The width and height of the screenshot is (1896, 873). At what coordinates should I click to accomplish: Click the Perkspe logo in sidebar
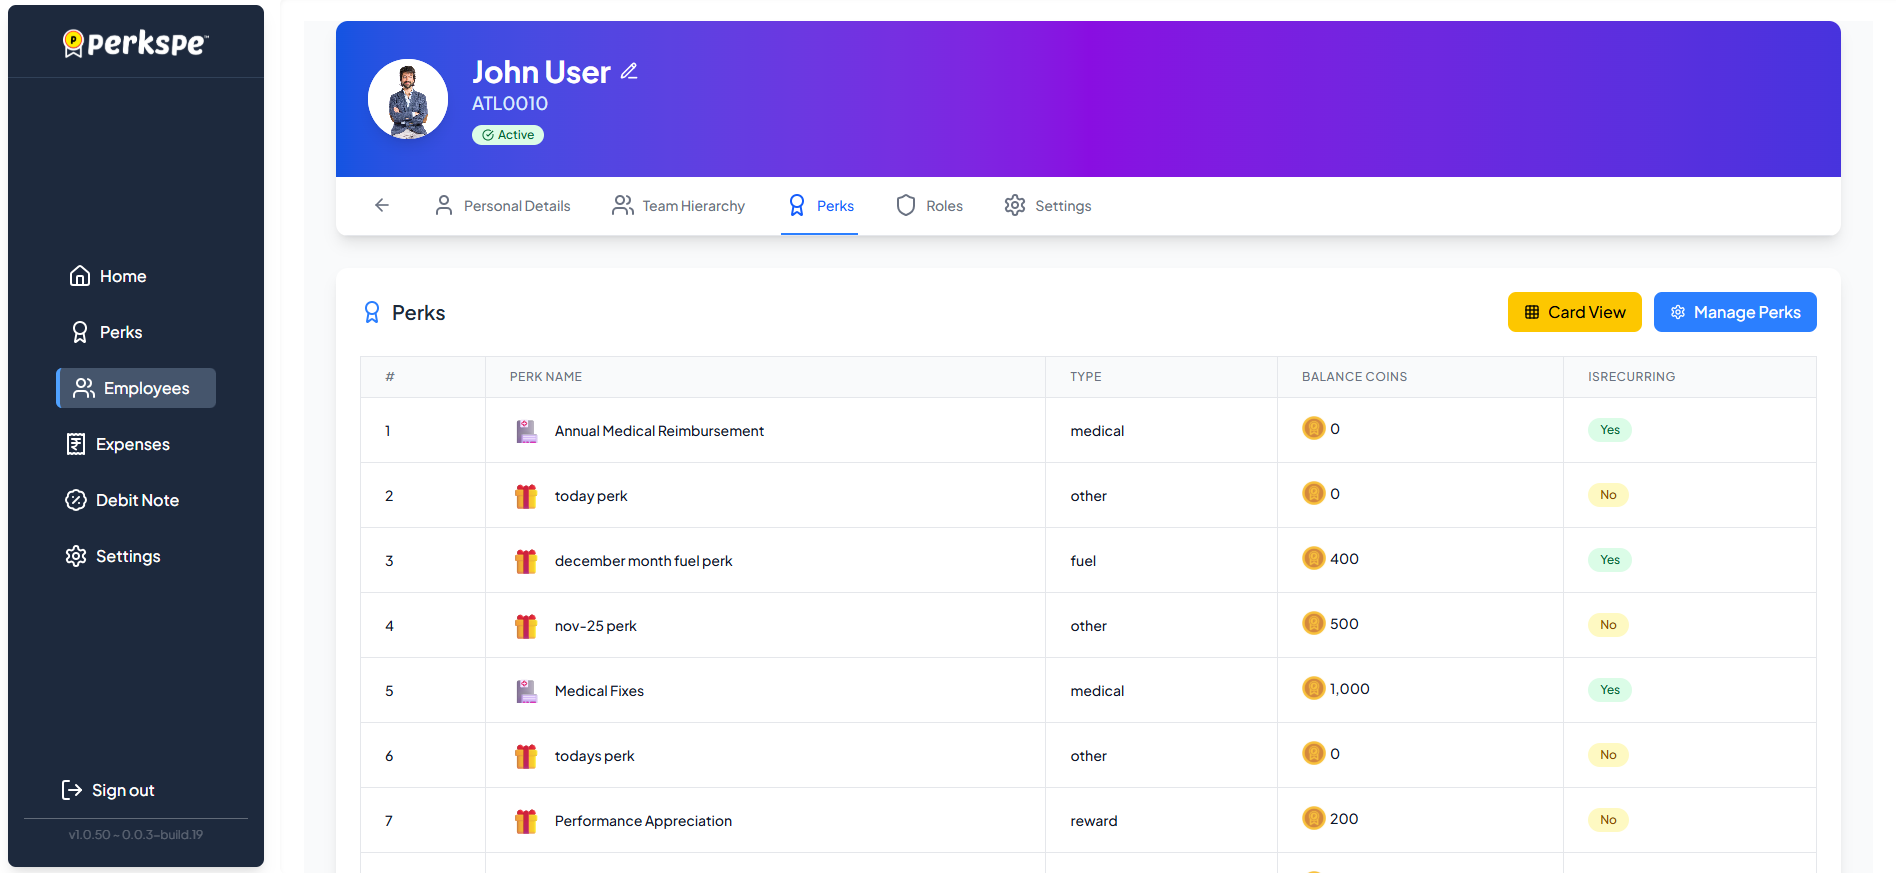[x=136, y=43]
